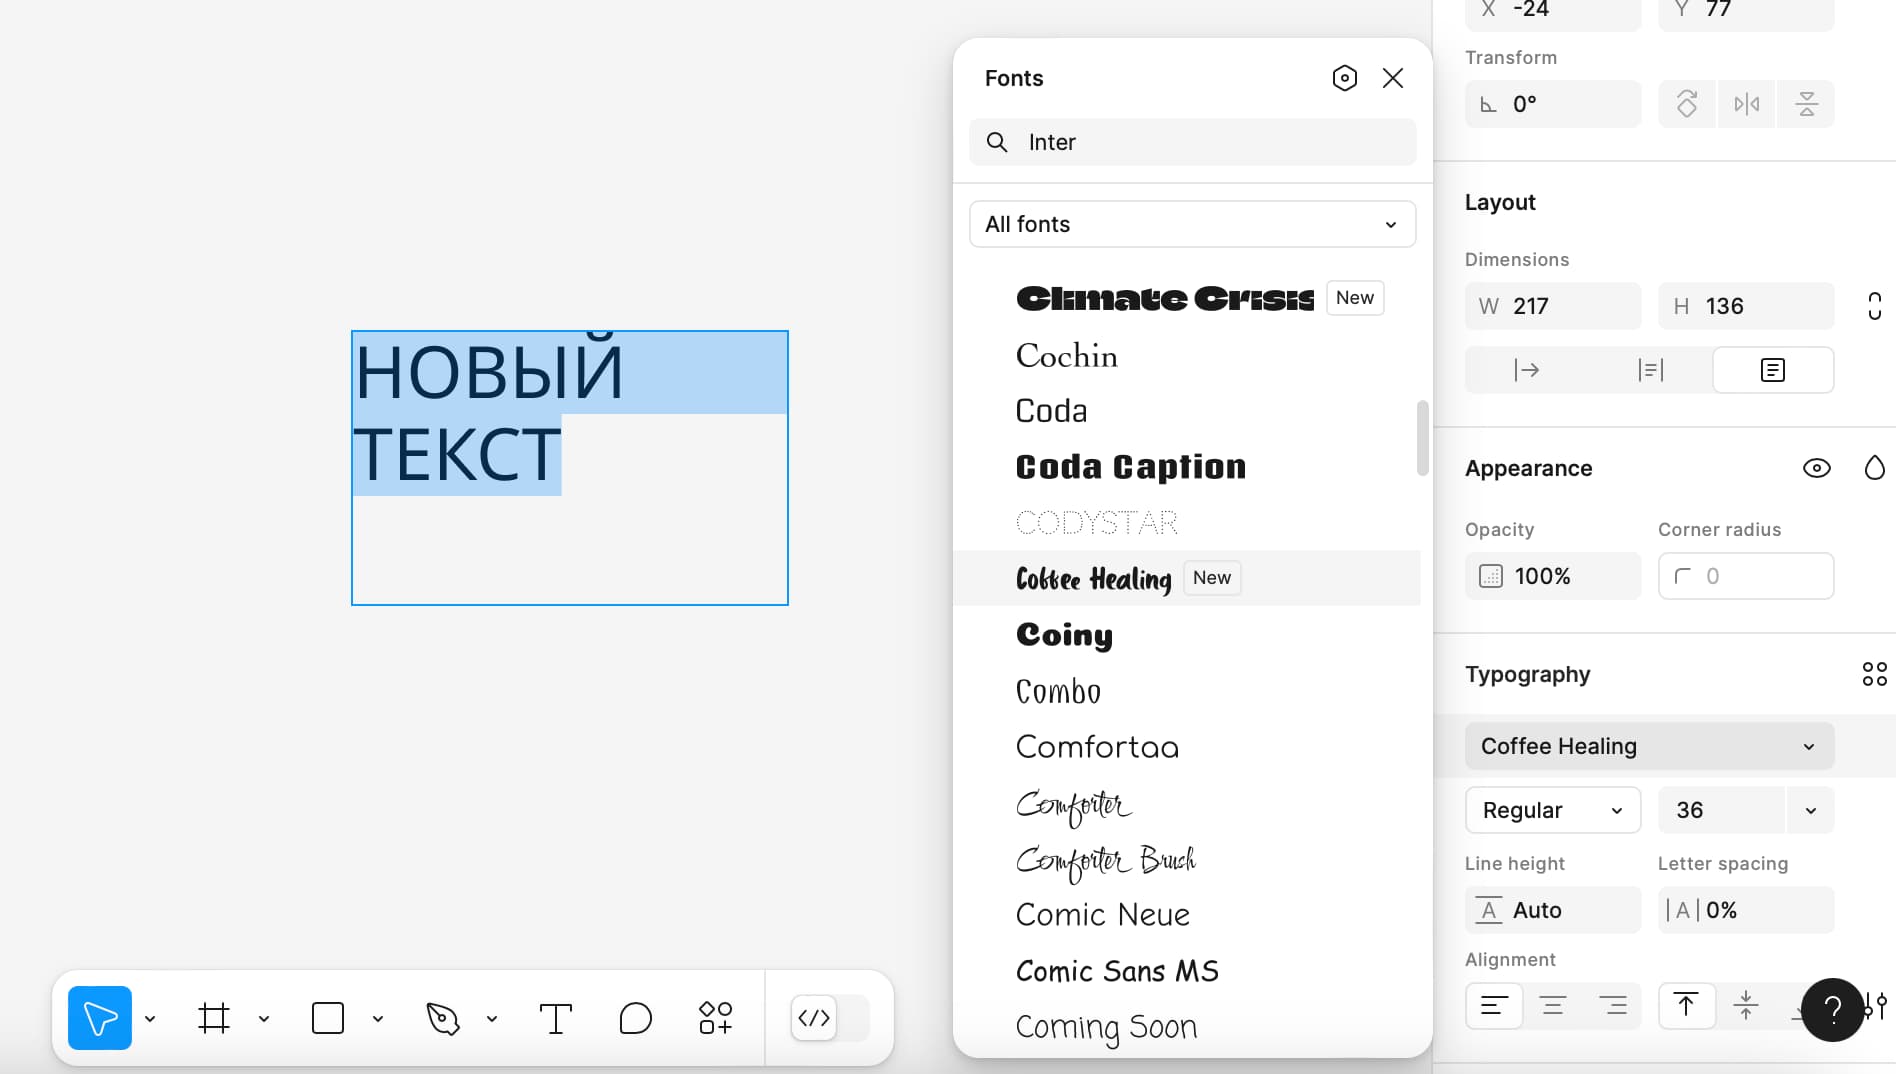
Task: Choose Coffee Healing font
Action: (1187, 578)
